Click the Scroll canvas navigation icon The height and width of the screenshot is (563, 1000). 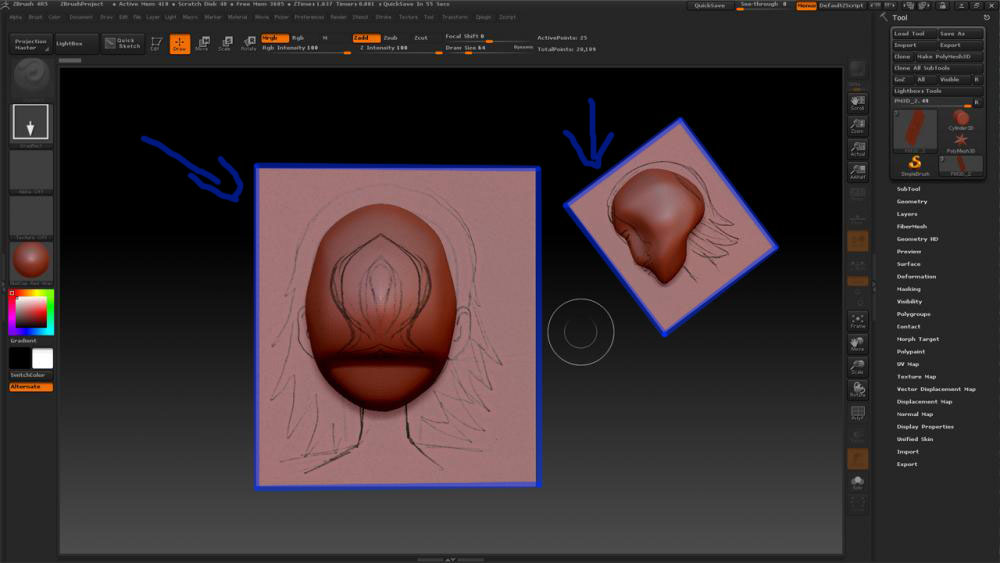pyautogui.click(x=857, y=103)
